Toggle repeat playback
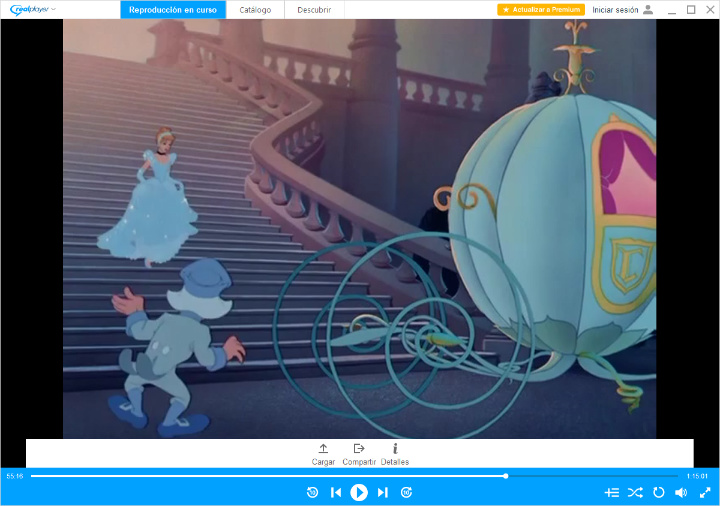Image resolution: width=720 pixels, height=506 pixels. point(658,493)
